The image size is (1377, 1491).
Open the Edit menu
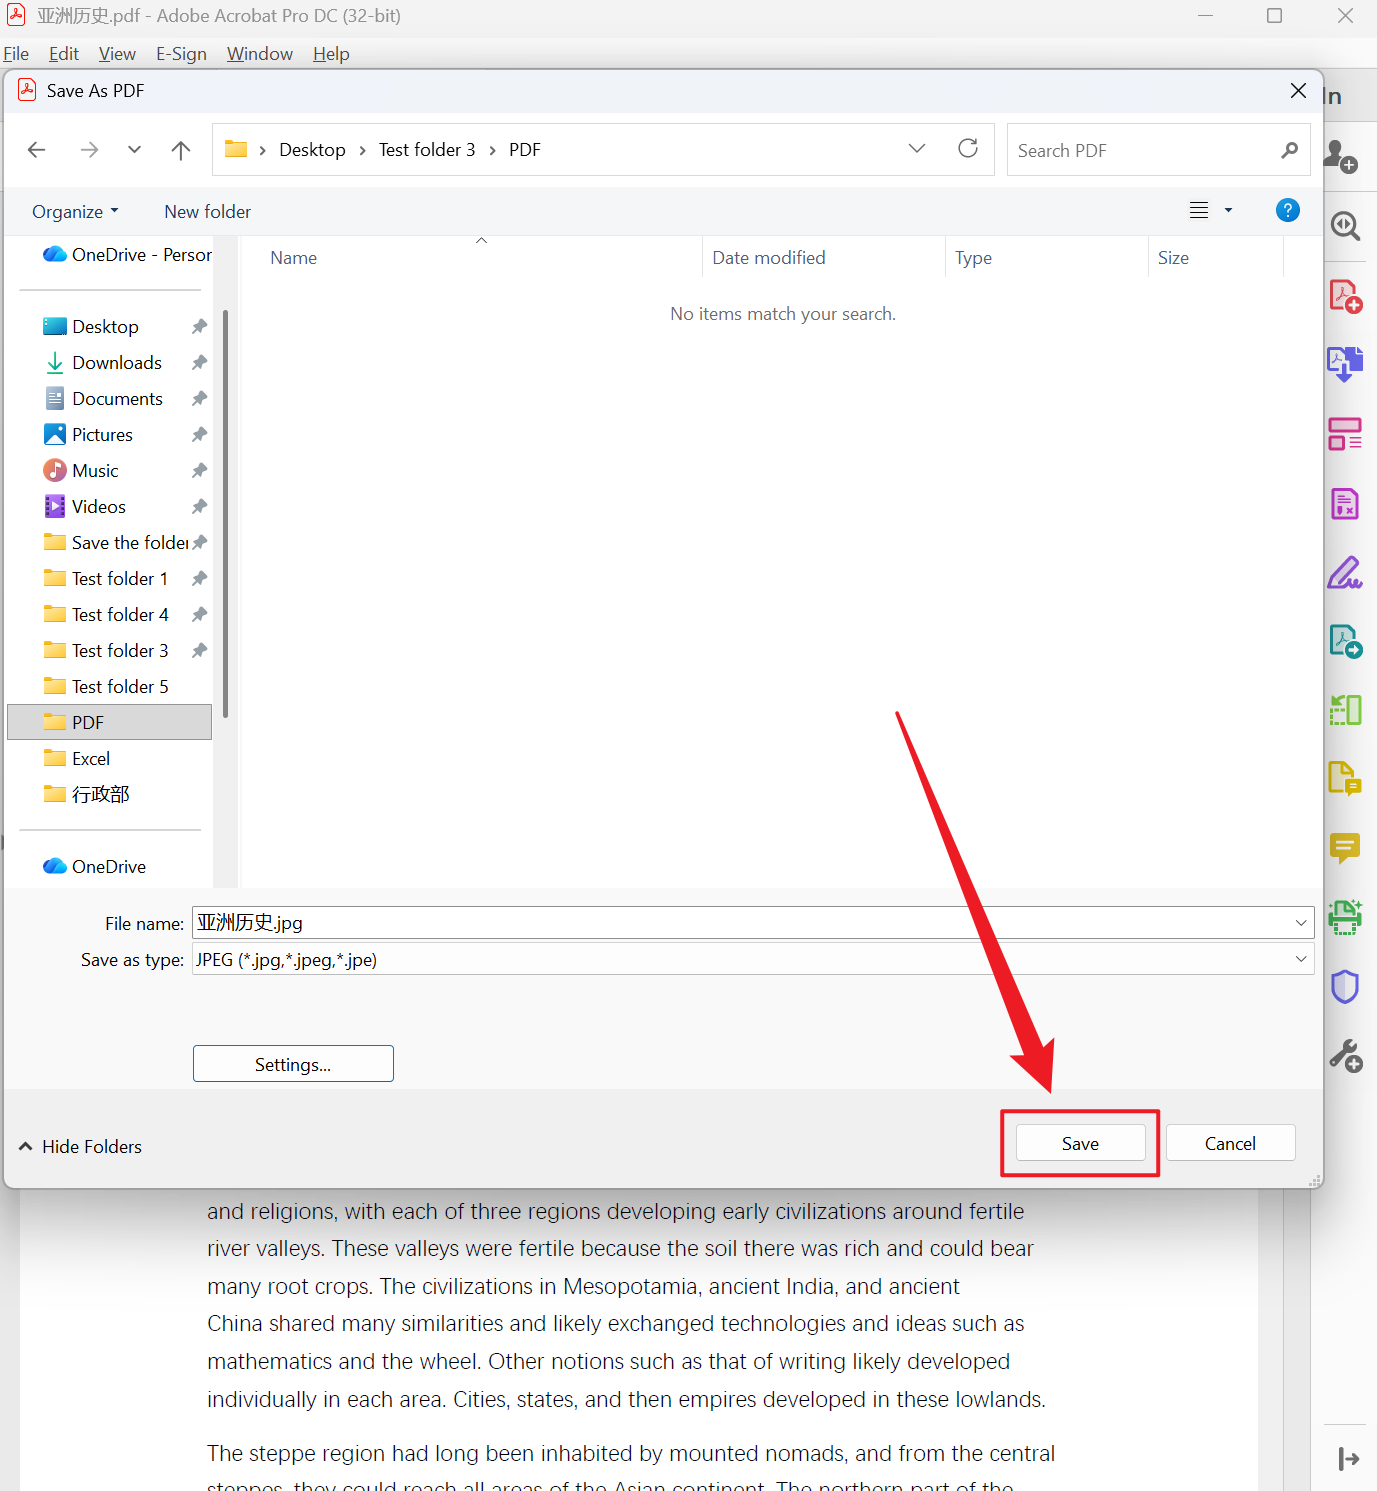[x=64, y=54]
